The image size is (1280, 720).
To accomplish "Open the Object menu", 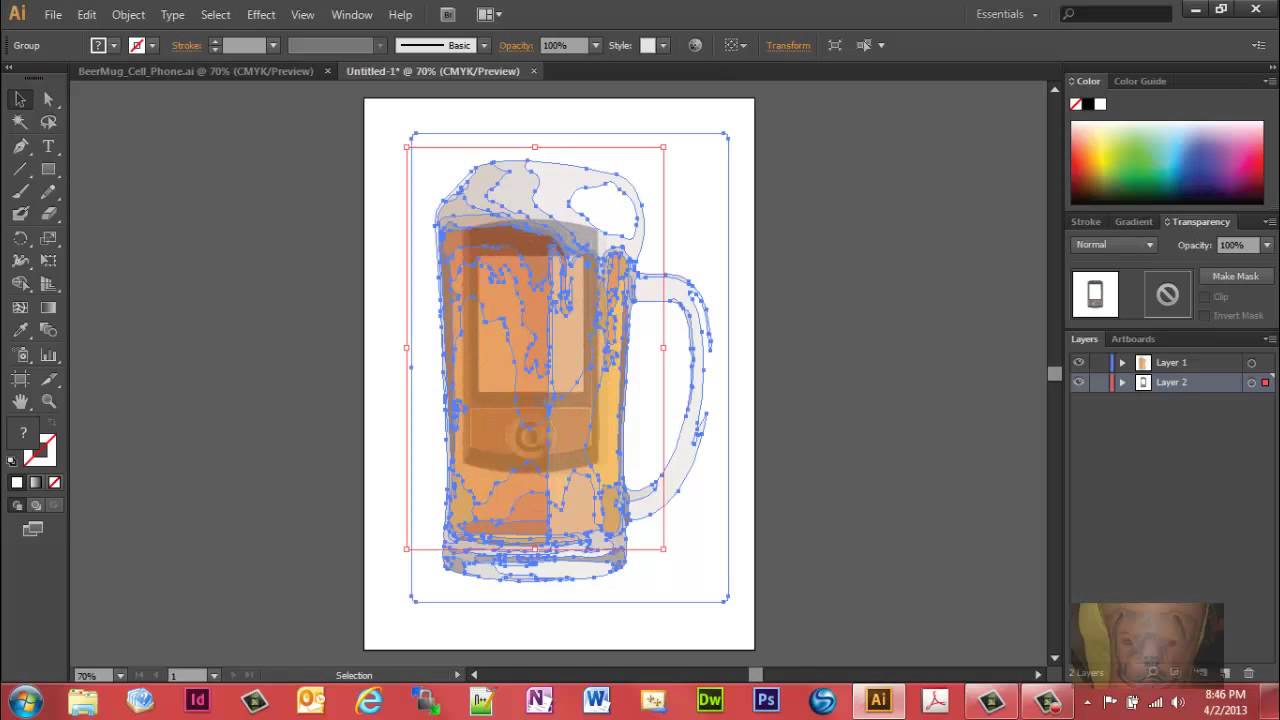I will tap(128, 15).
